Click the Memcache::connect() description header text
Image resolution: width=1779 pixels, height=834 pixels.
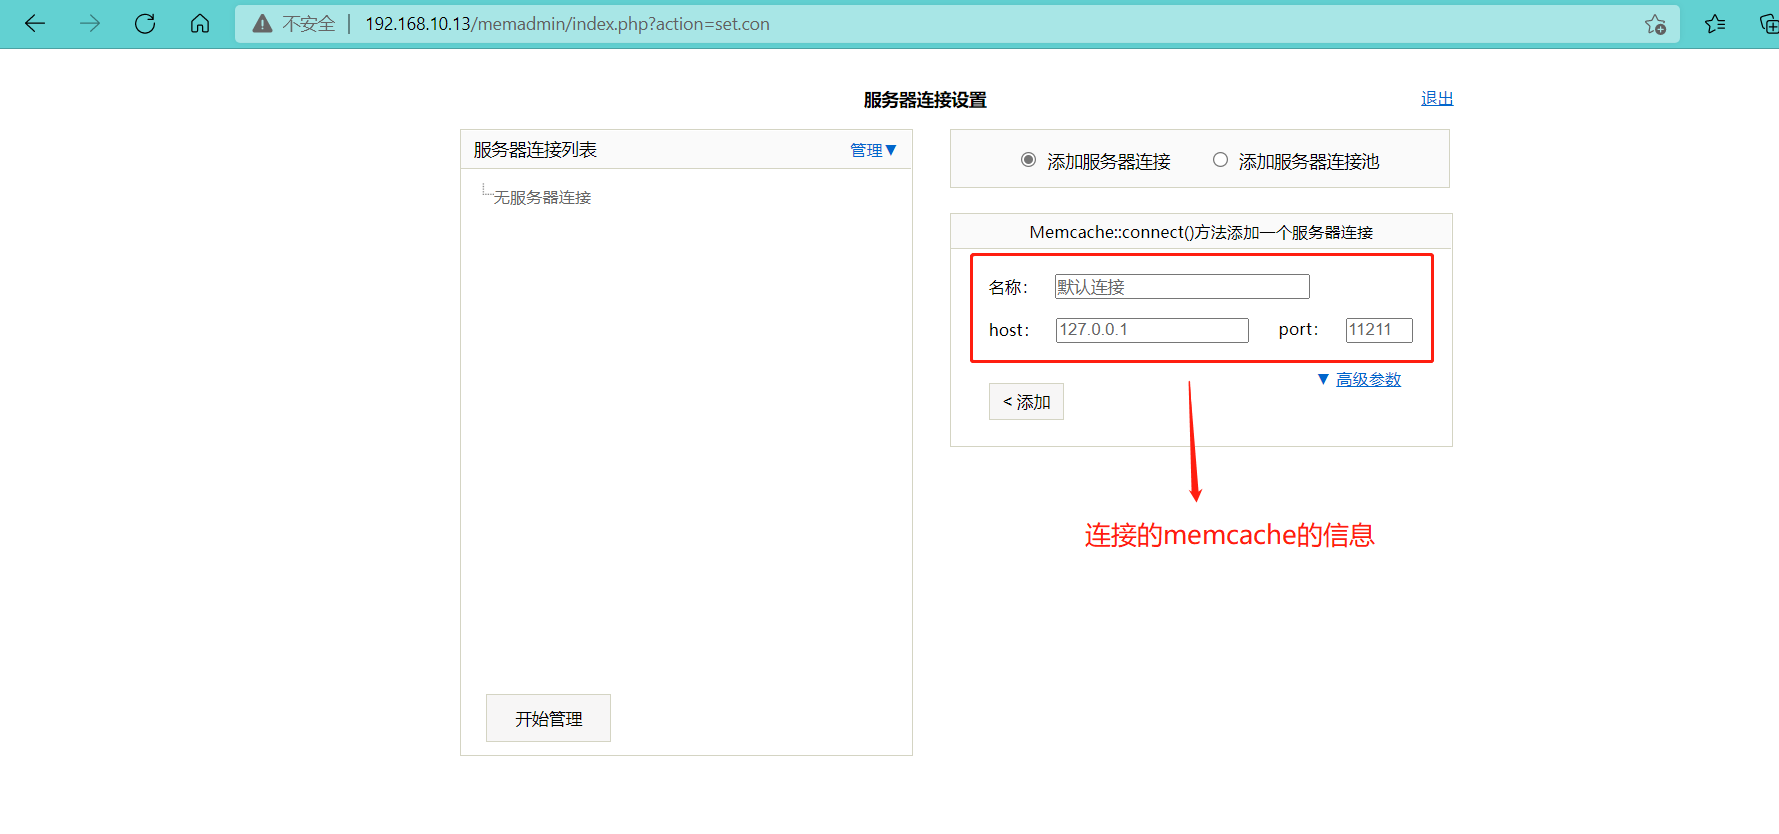(1201, 232)
